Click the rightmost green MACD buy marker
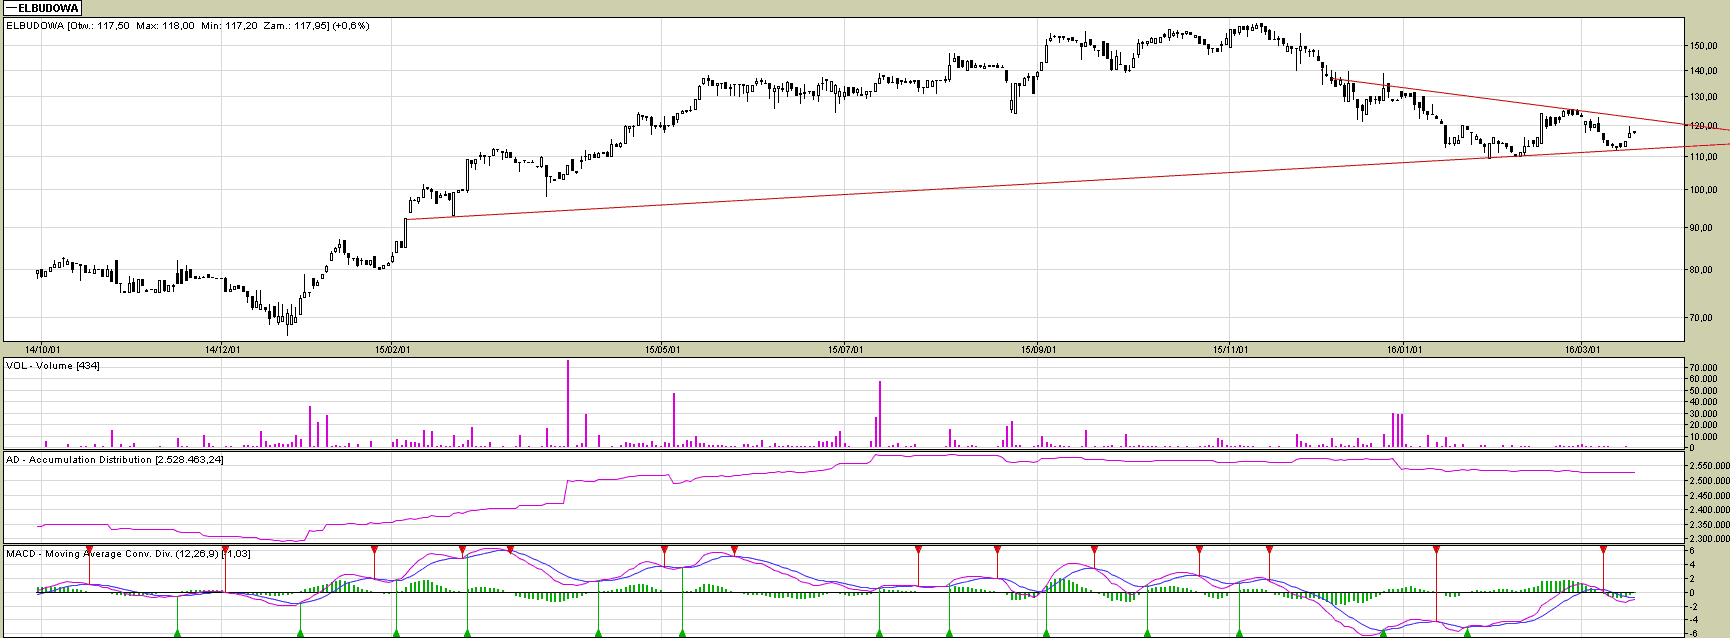The width and height of the screenshot is (1730, 638). [1467, 633]
